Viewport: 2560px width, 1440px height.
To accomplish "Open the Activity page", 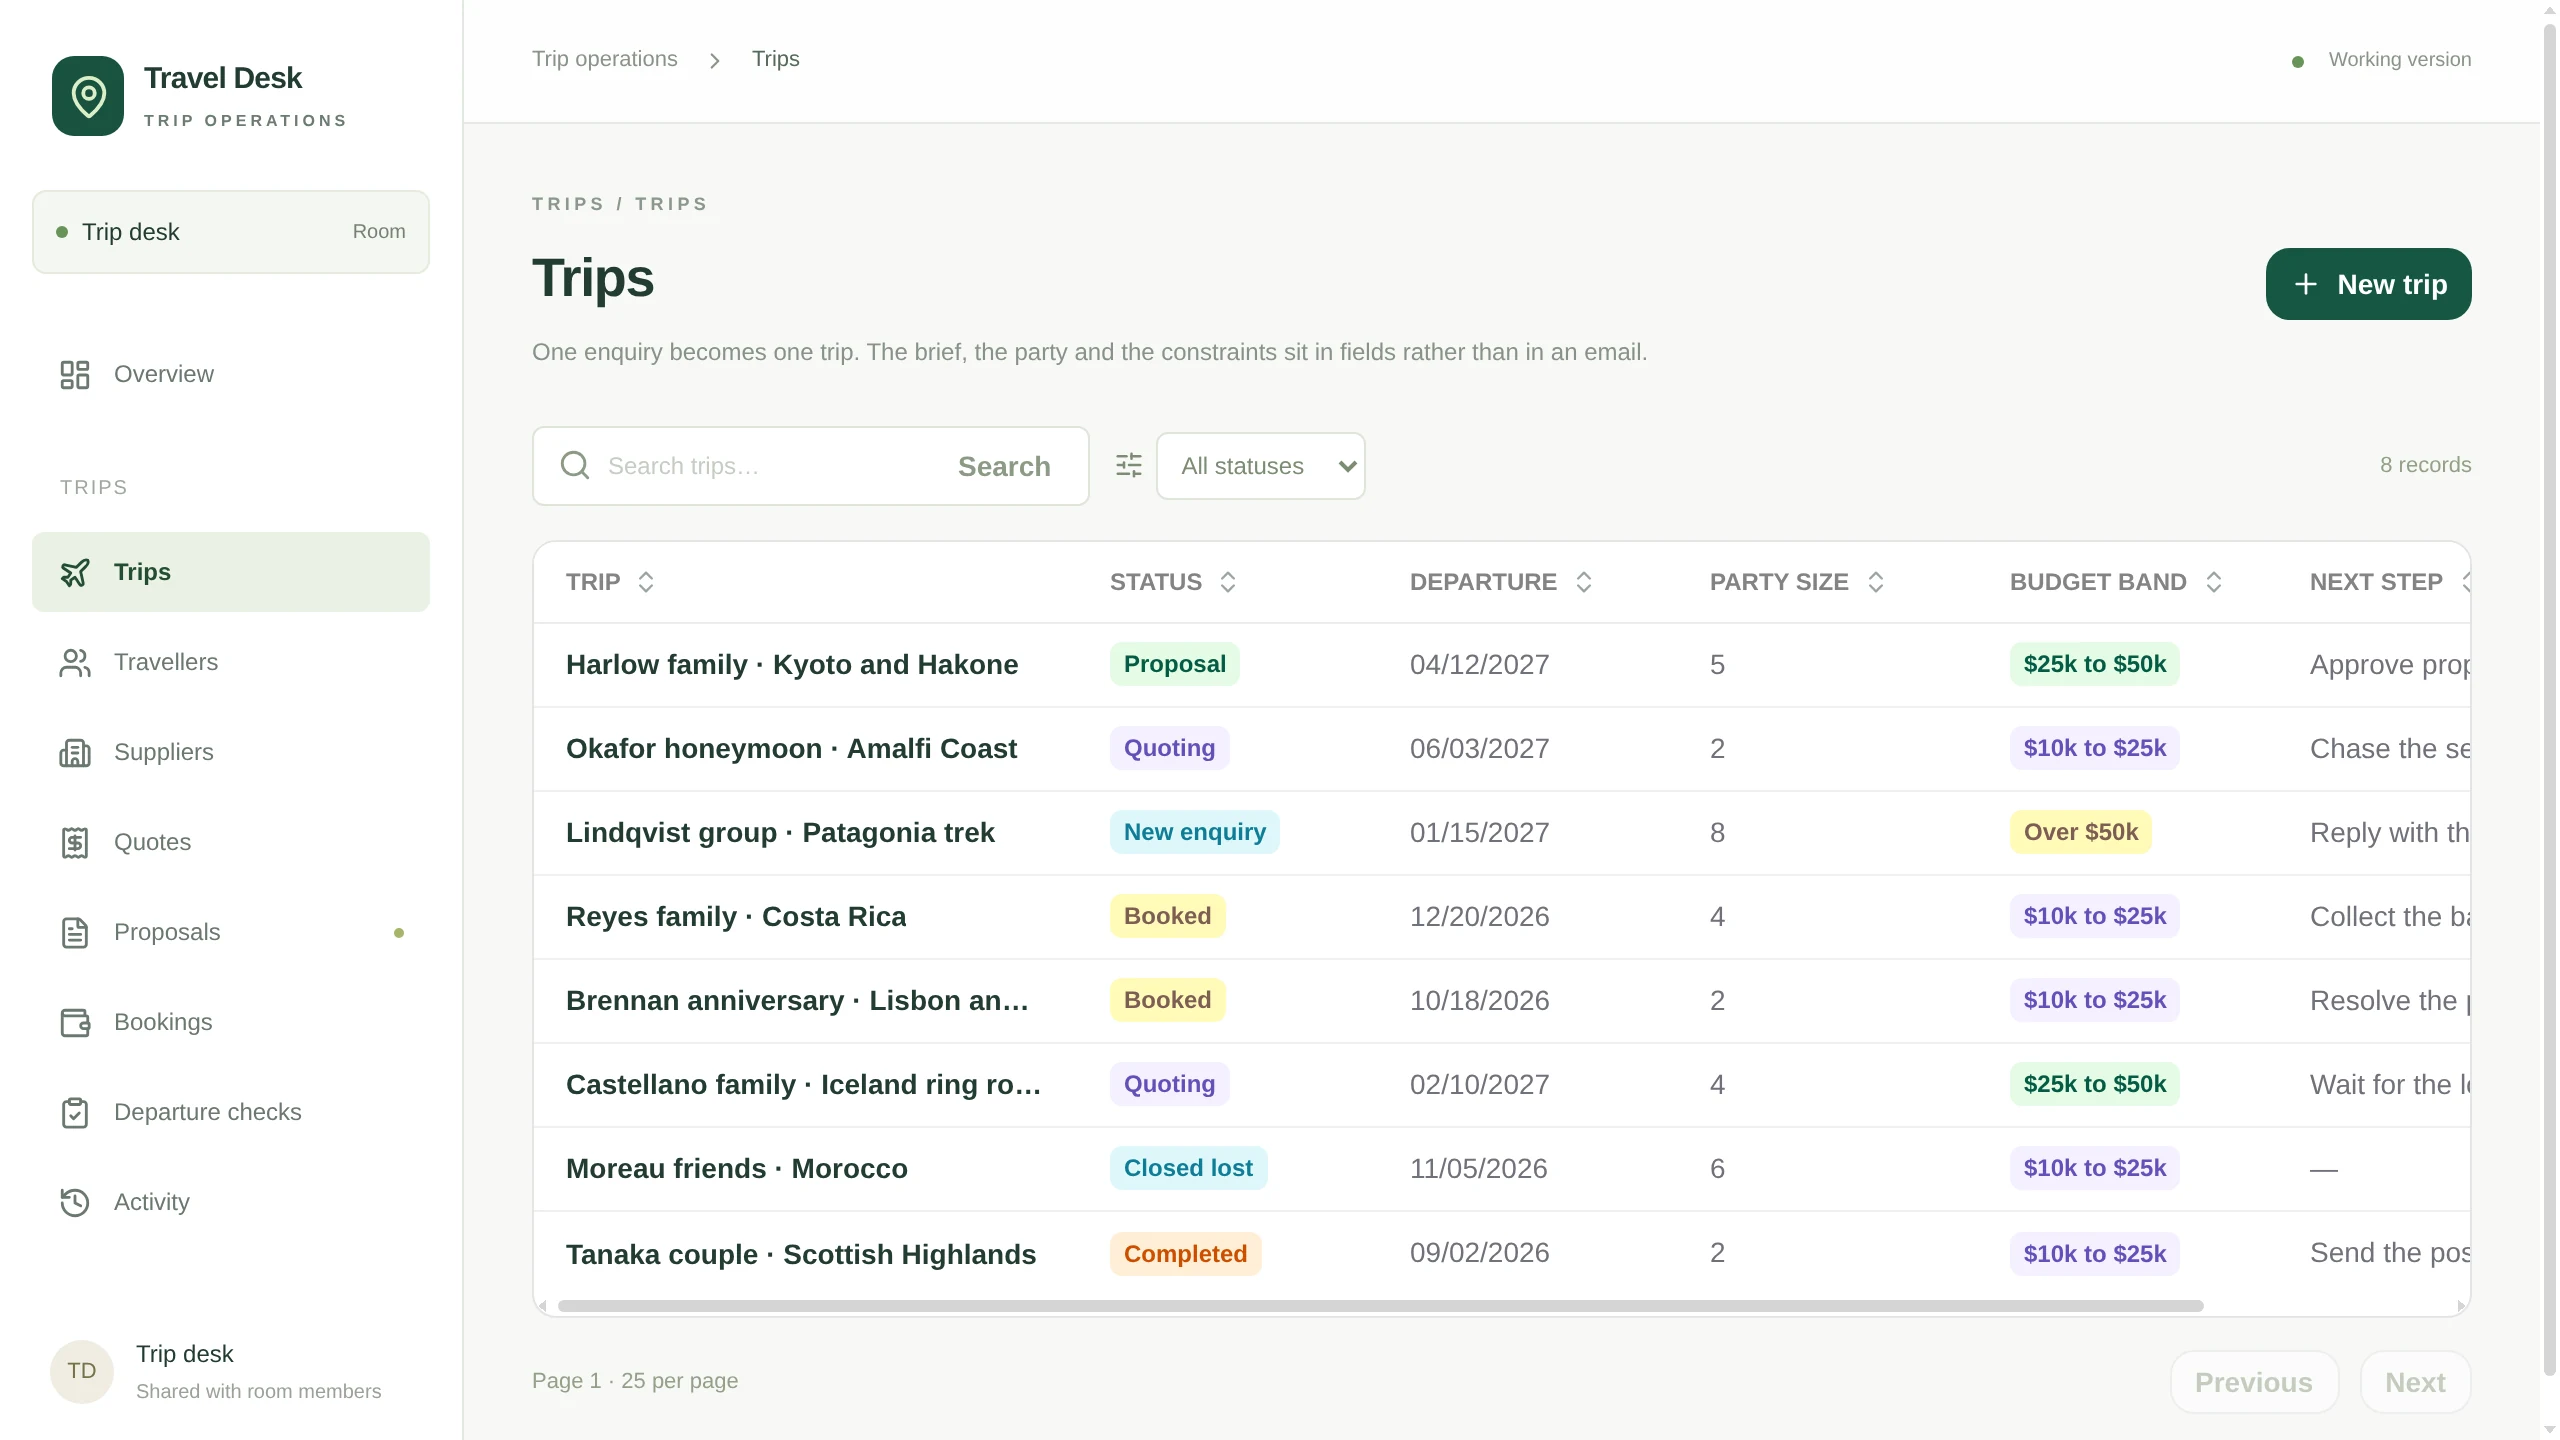I will 231,1202.
